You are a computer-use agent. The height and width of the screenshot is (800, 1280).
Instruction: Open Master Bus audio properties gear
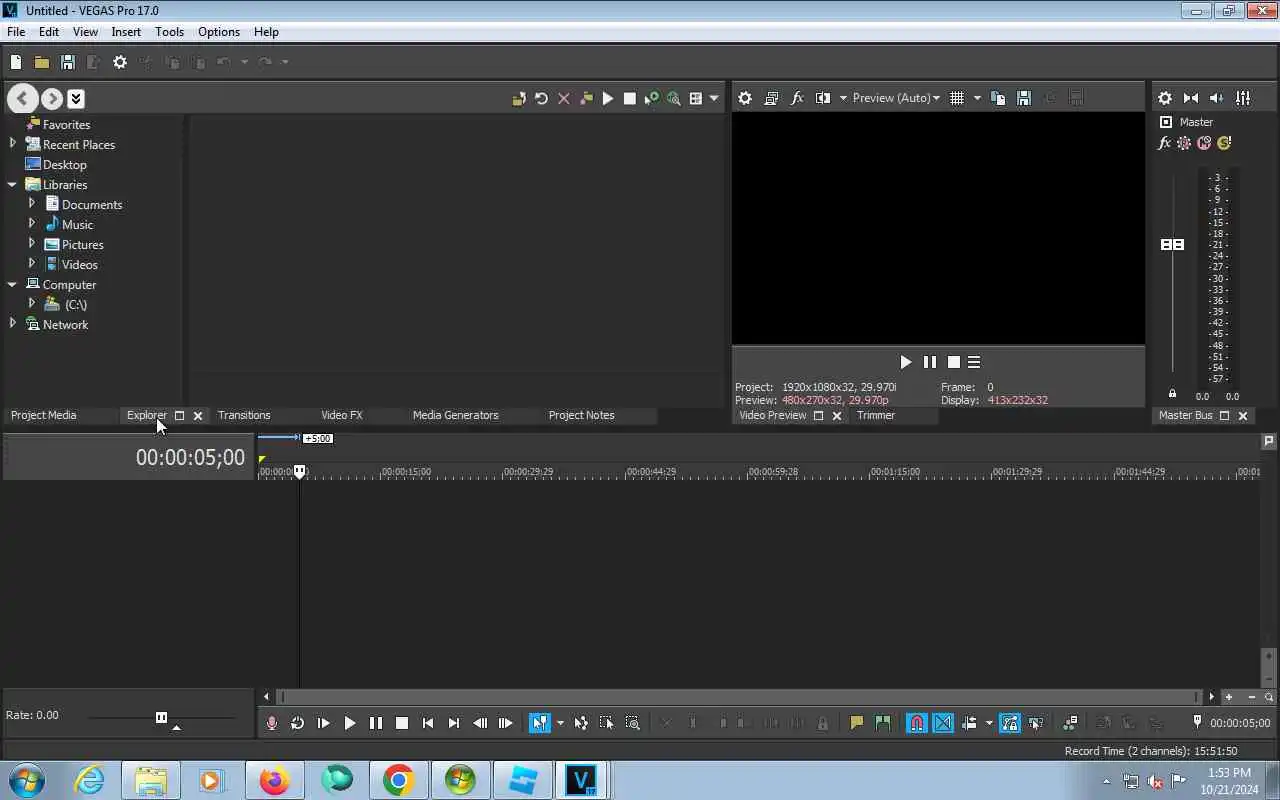(x=1165, y=98)
